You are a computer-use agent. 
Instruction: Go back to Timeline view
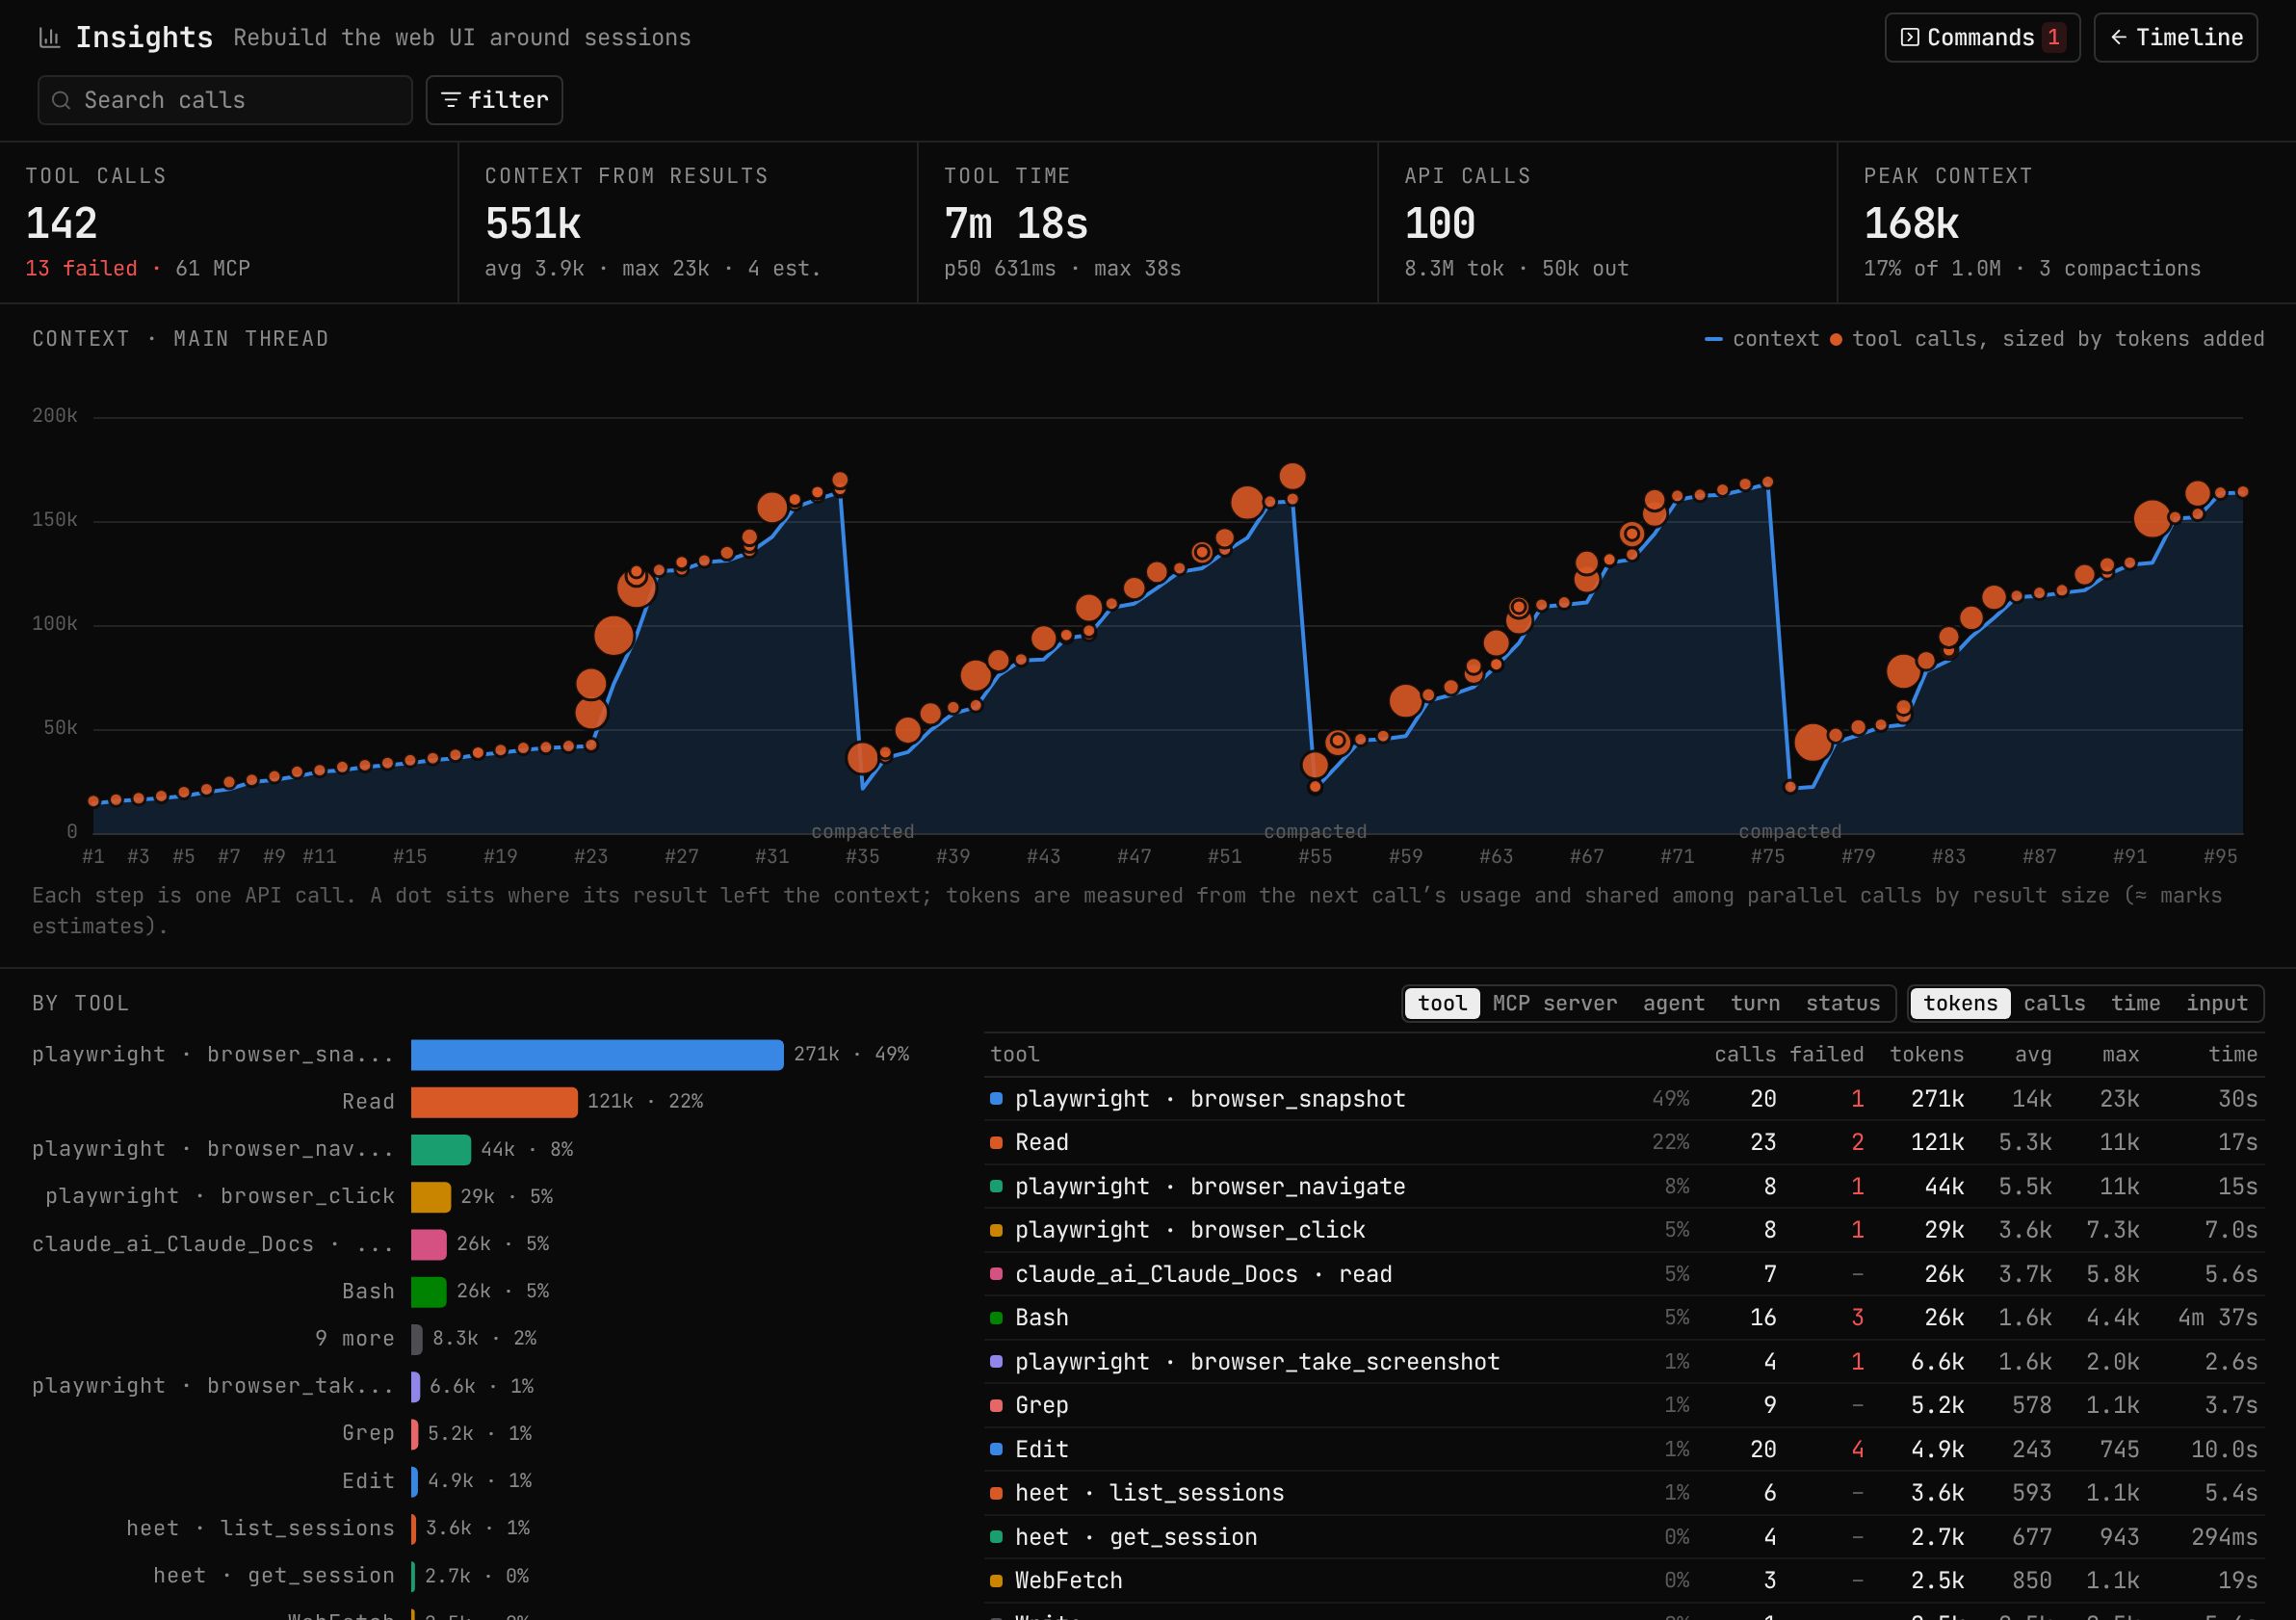coord(2175,38)
